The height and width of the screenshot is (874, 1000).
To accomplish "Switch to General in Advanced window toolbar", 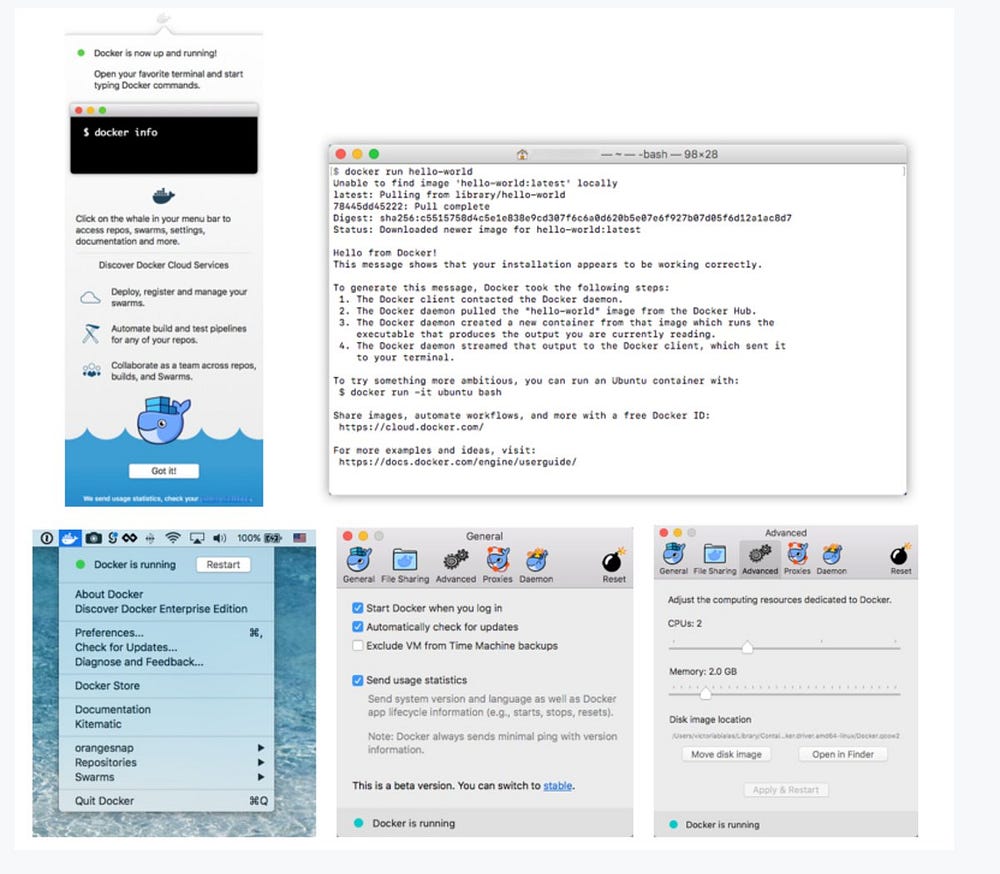I will pos(673,559).
